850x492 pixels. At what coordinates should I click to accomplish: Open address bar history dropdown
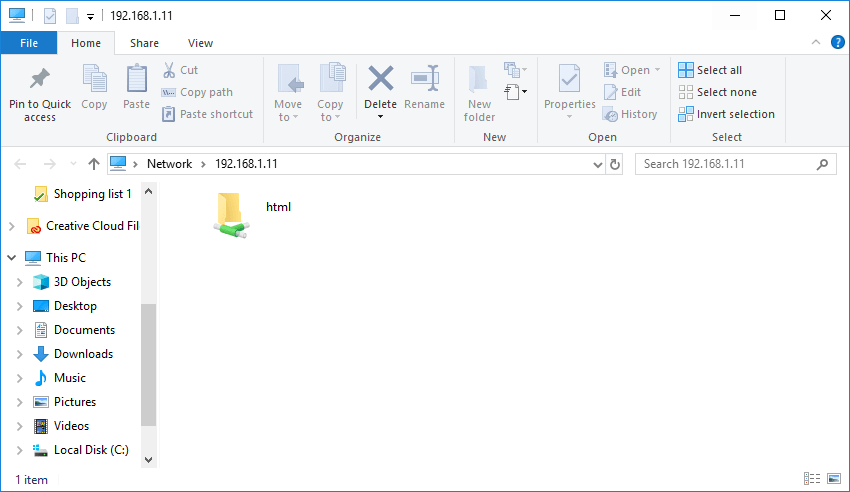click(x=597, y=164)
